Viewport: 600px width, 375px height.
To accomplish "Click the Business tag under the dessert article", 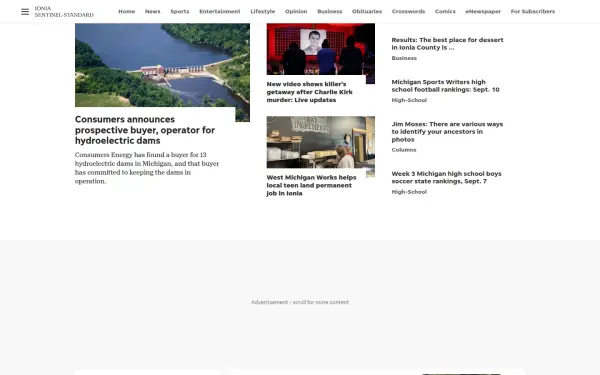I will click(x=404, y=58).
